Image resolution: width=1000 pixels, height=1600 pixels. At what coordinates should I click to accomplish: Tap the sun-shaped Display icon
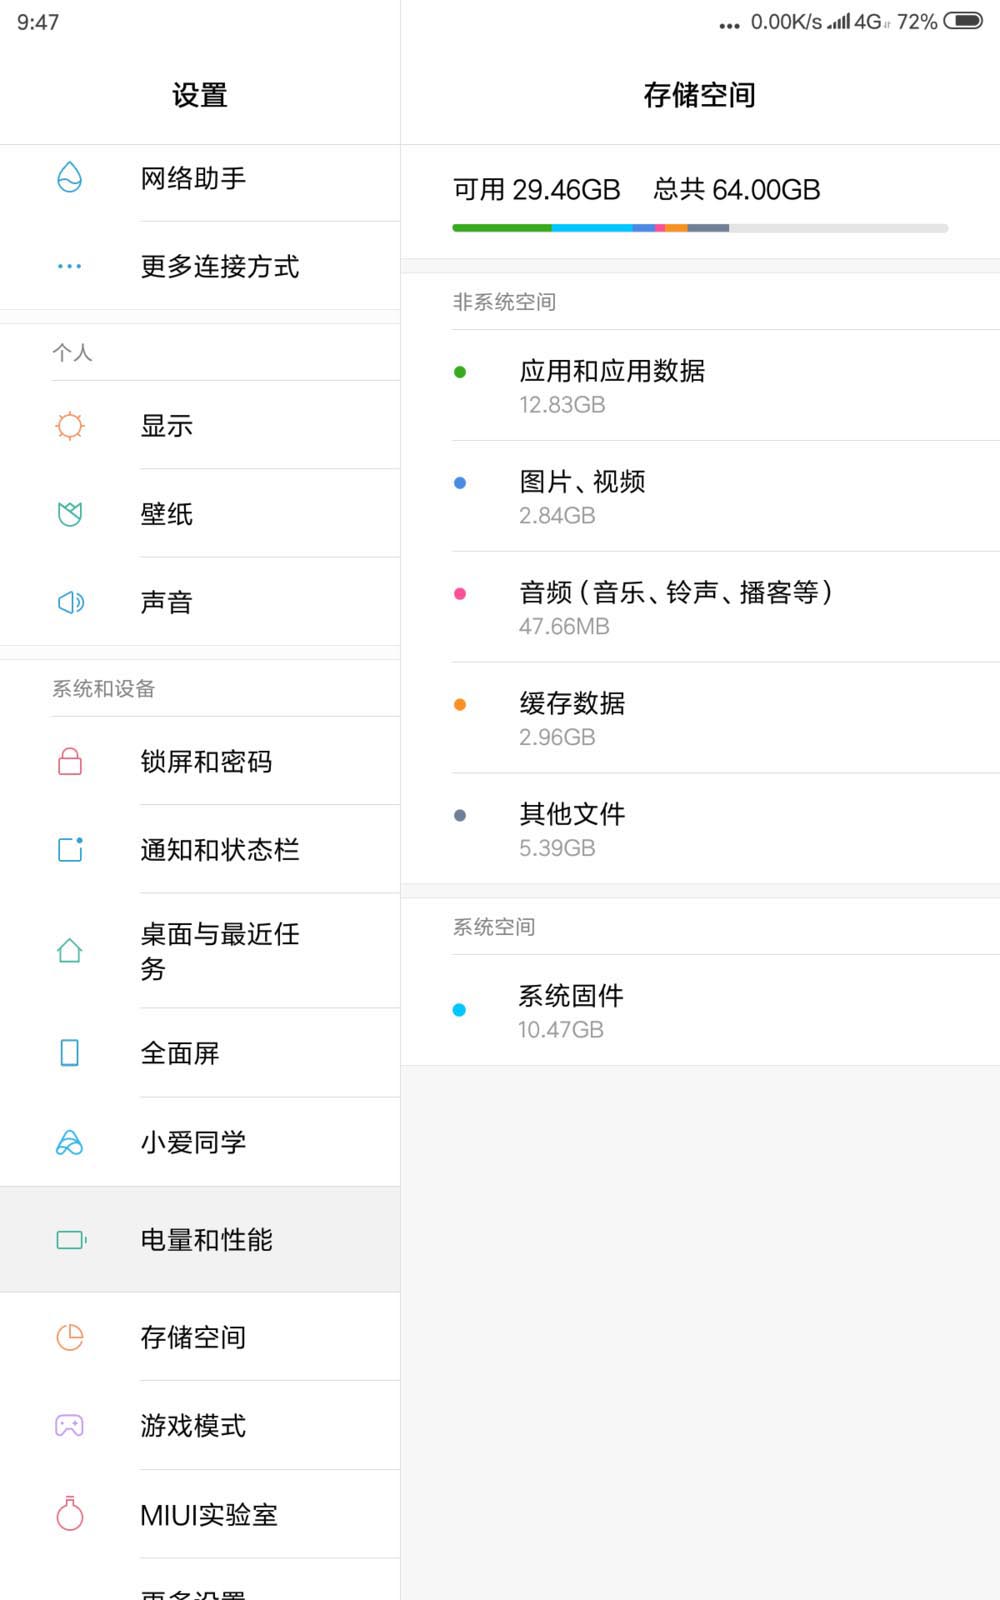pyautogui.click(x=70, y=426)
